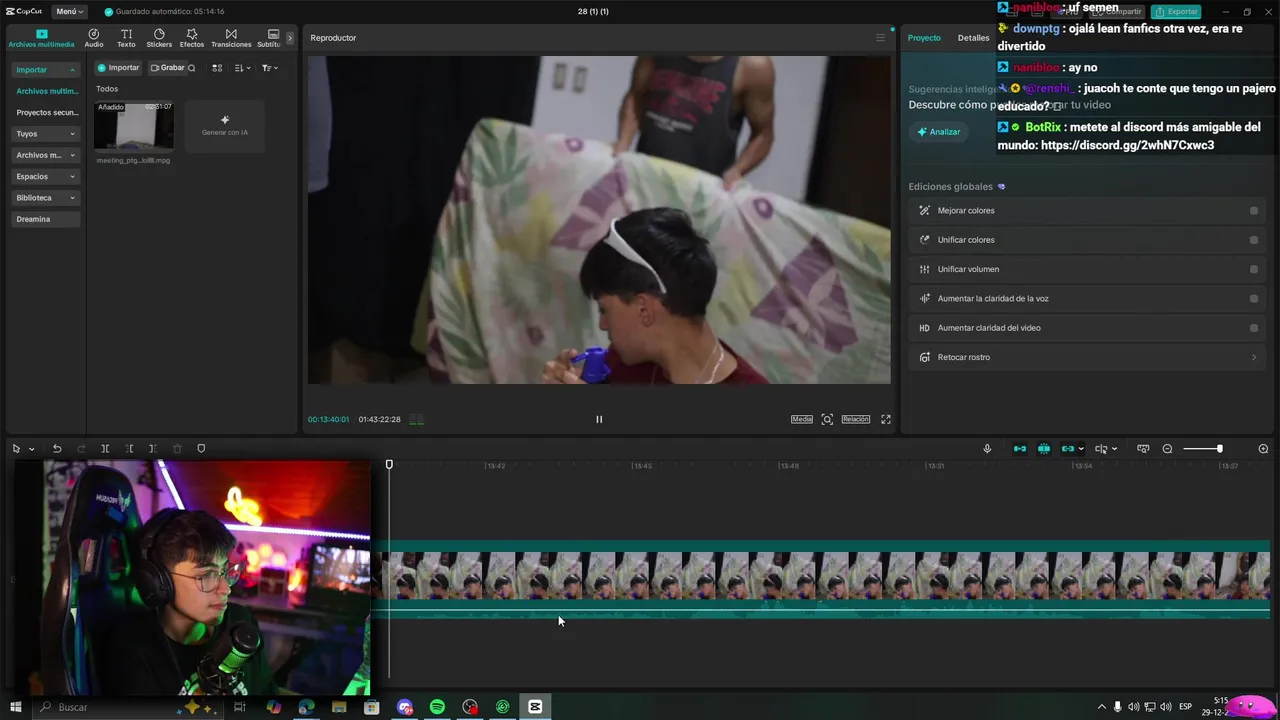Click the player focus frame icon

(827, 419)
